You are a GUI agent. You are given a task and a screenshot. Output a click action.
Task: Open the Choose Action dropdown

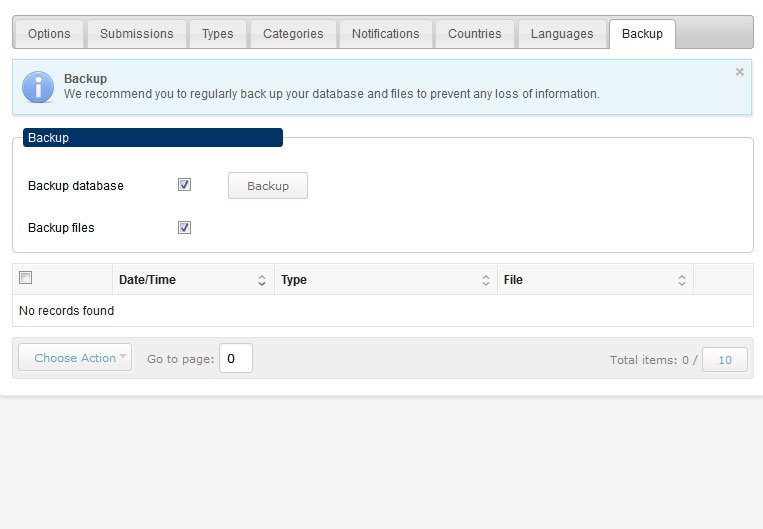pyautogui.click(x=75, y=358)
